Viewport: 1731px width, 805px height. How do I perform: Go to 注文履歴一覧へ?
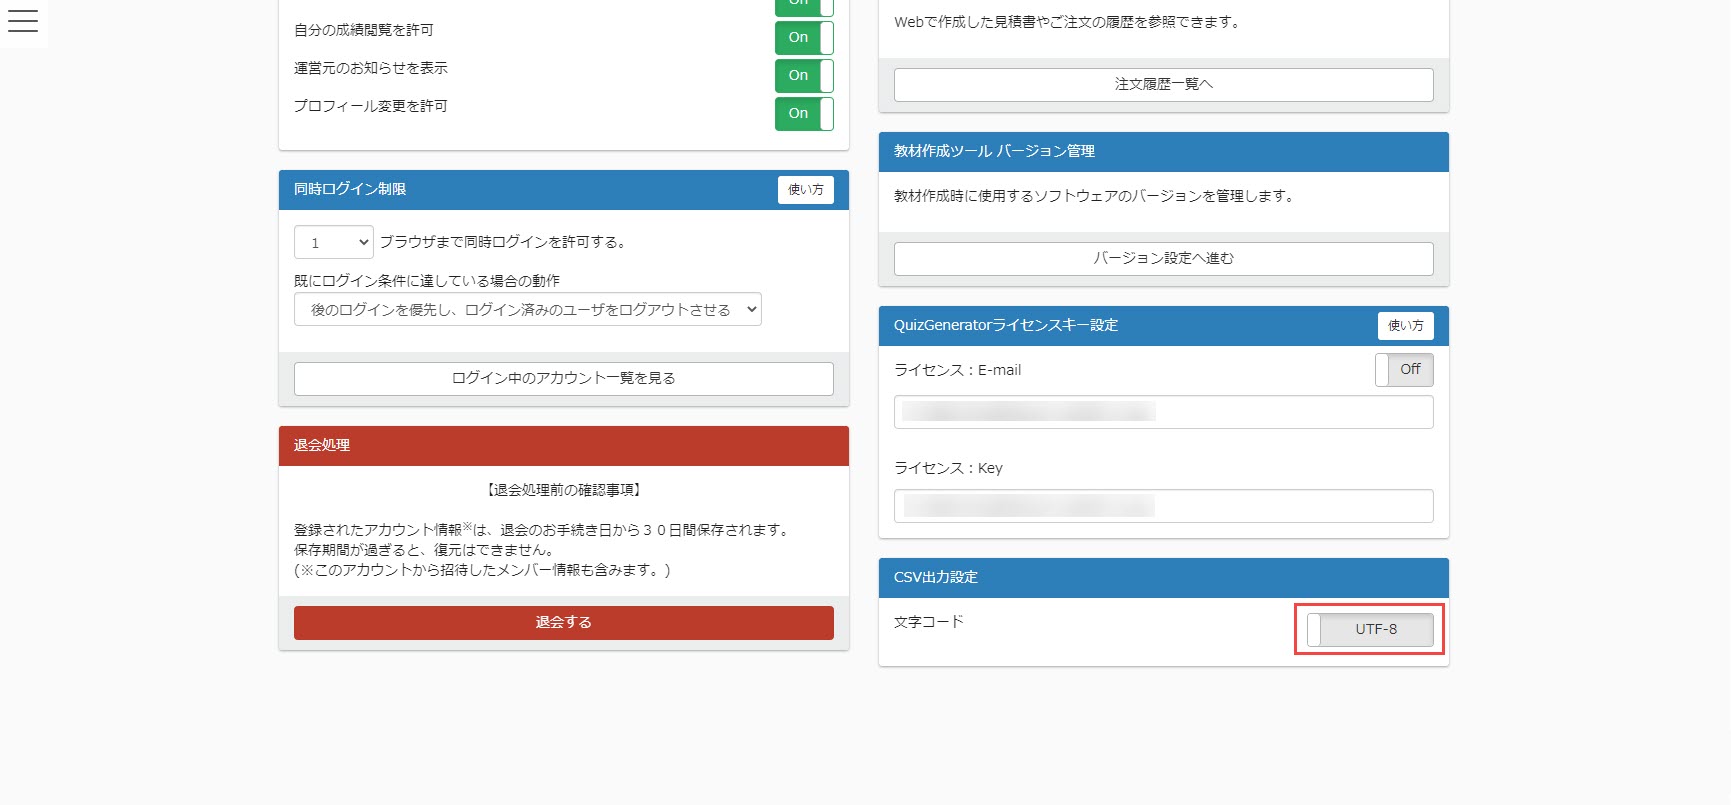tap(1163, 85)
